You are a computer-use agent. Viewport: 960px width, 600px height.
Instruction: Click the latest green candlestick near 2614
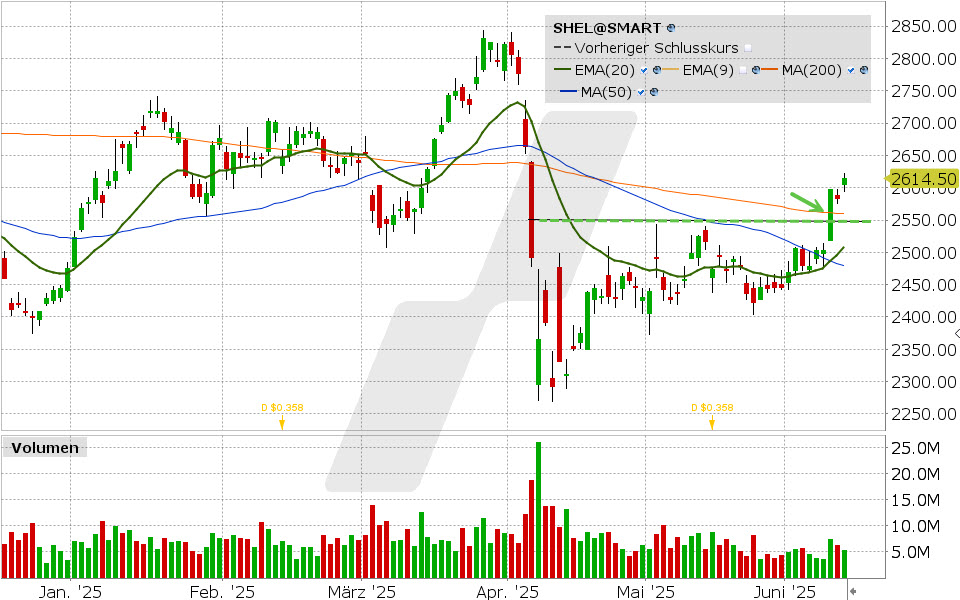(845, 180)
